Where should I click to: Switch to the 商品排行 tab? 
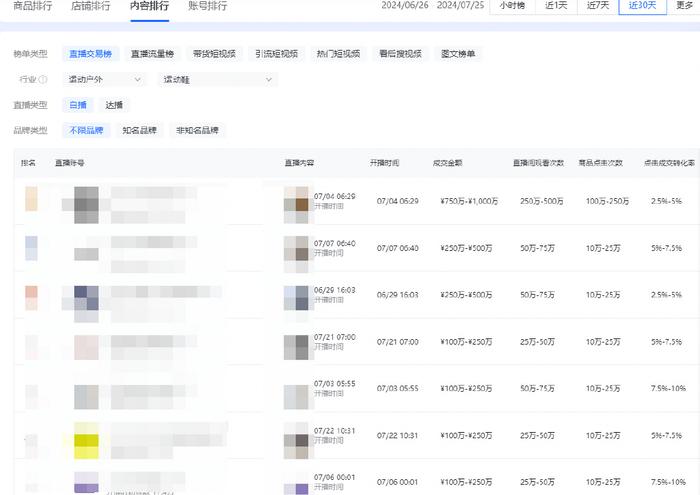32,6
